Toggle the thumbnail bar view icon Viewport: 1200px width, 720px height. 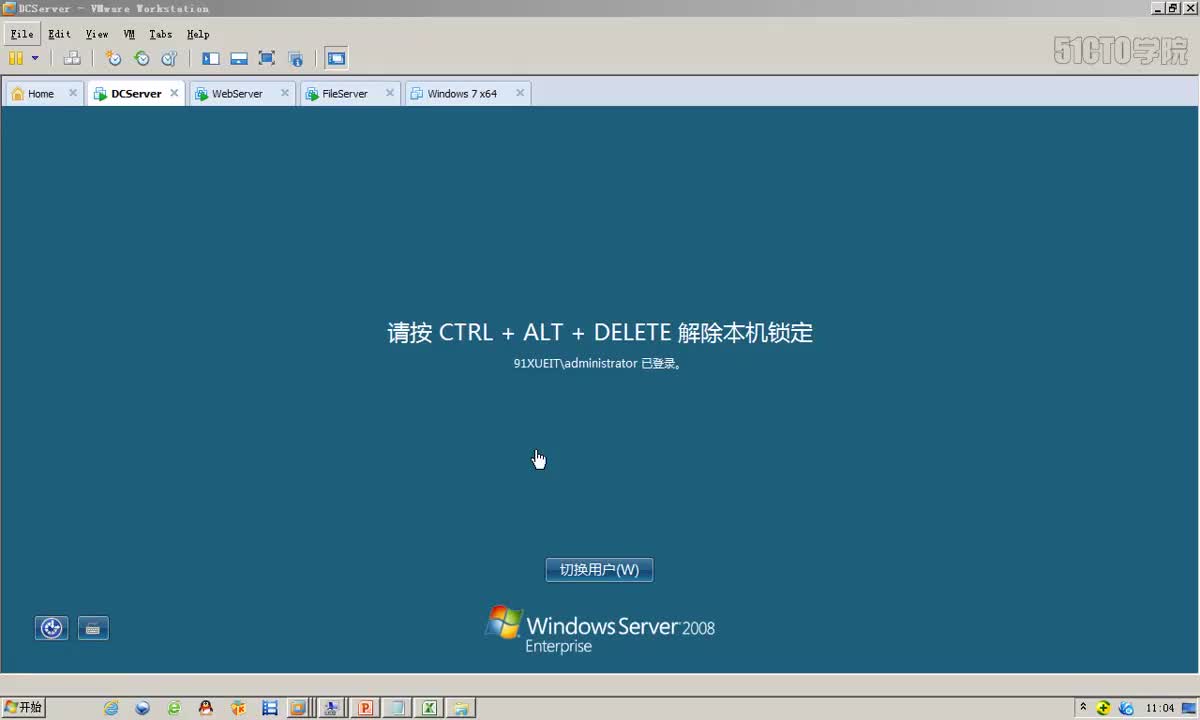pos(239,58)
